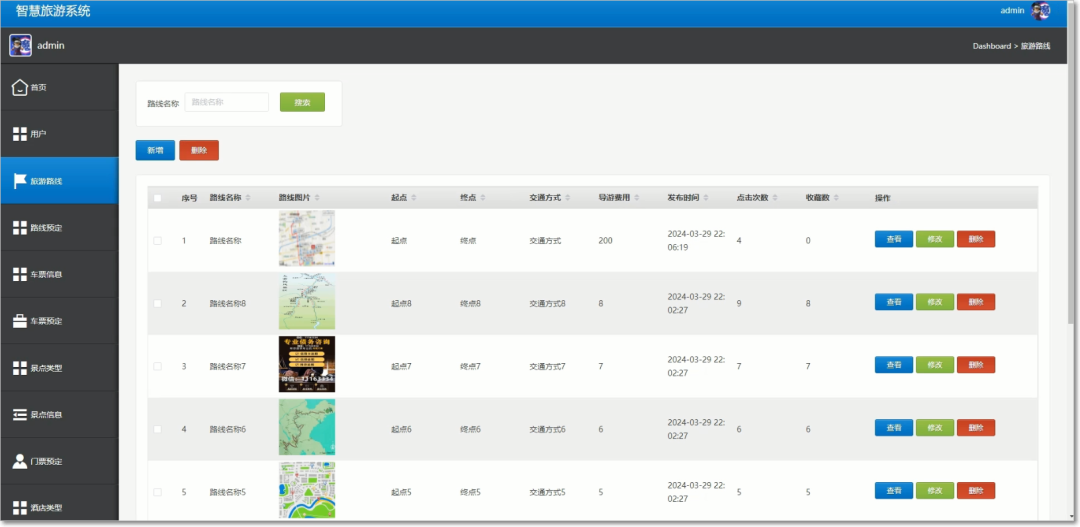
Task: Click the home icon beside 首页
Action: click(20, 87)
